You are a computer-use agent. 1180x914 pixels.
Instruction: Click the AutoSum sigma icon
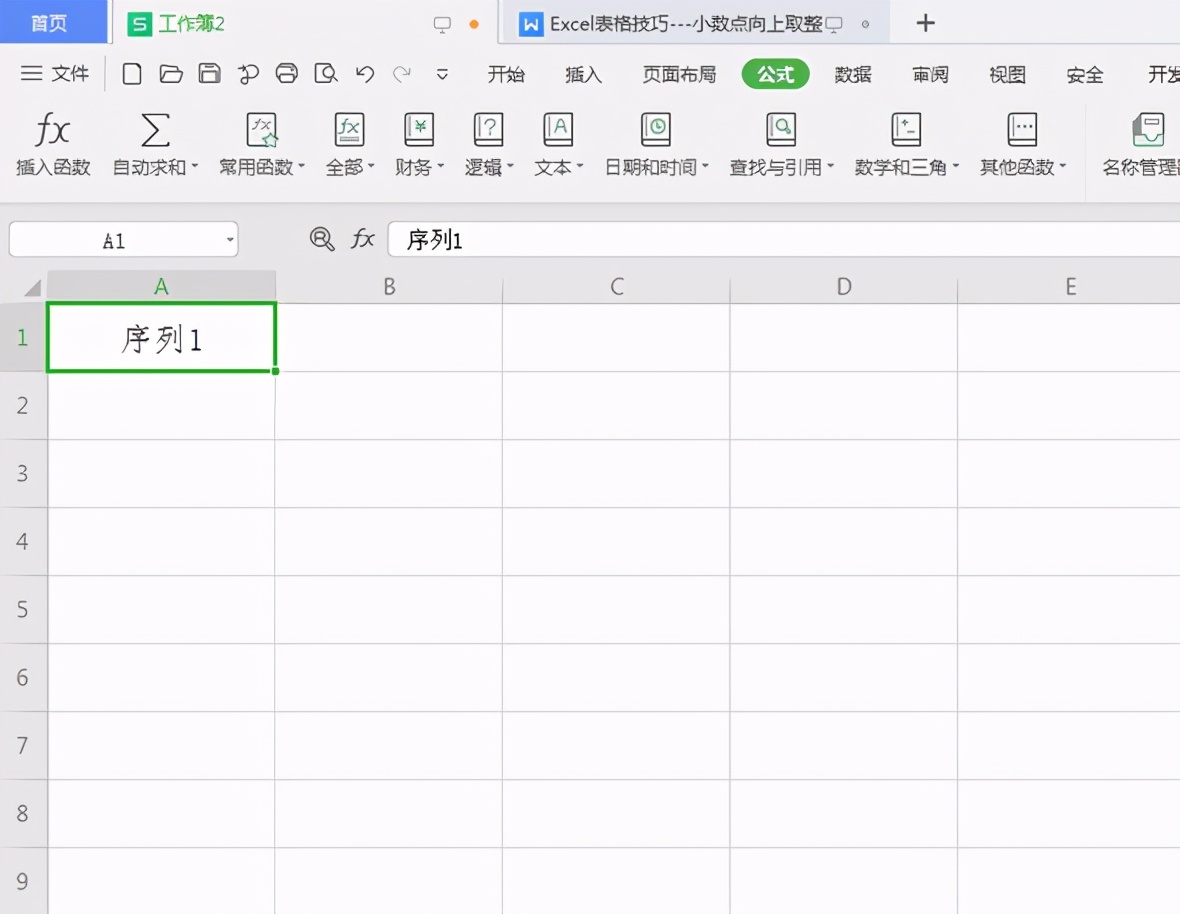pos(155,129)
